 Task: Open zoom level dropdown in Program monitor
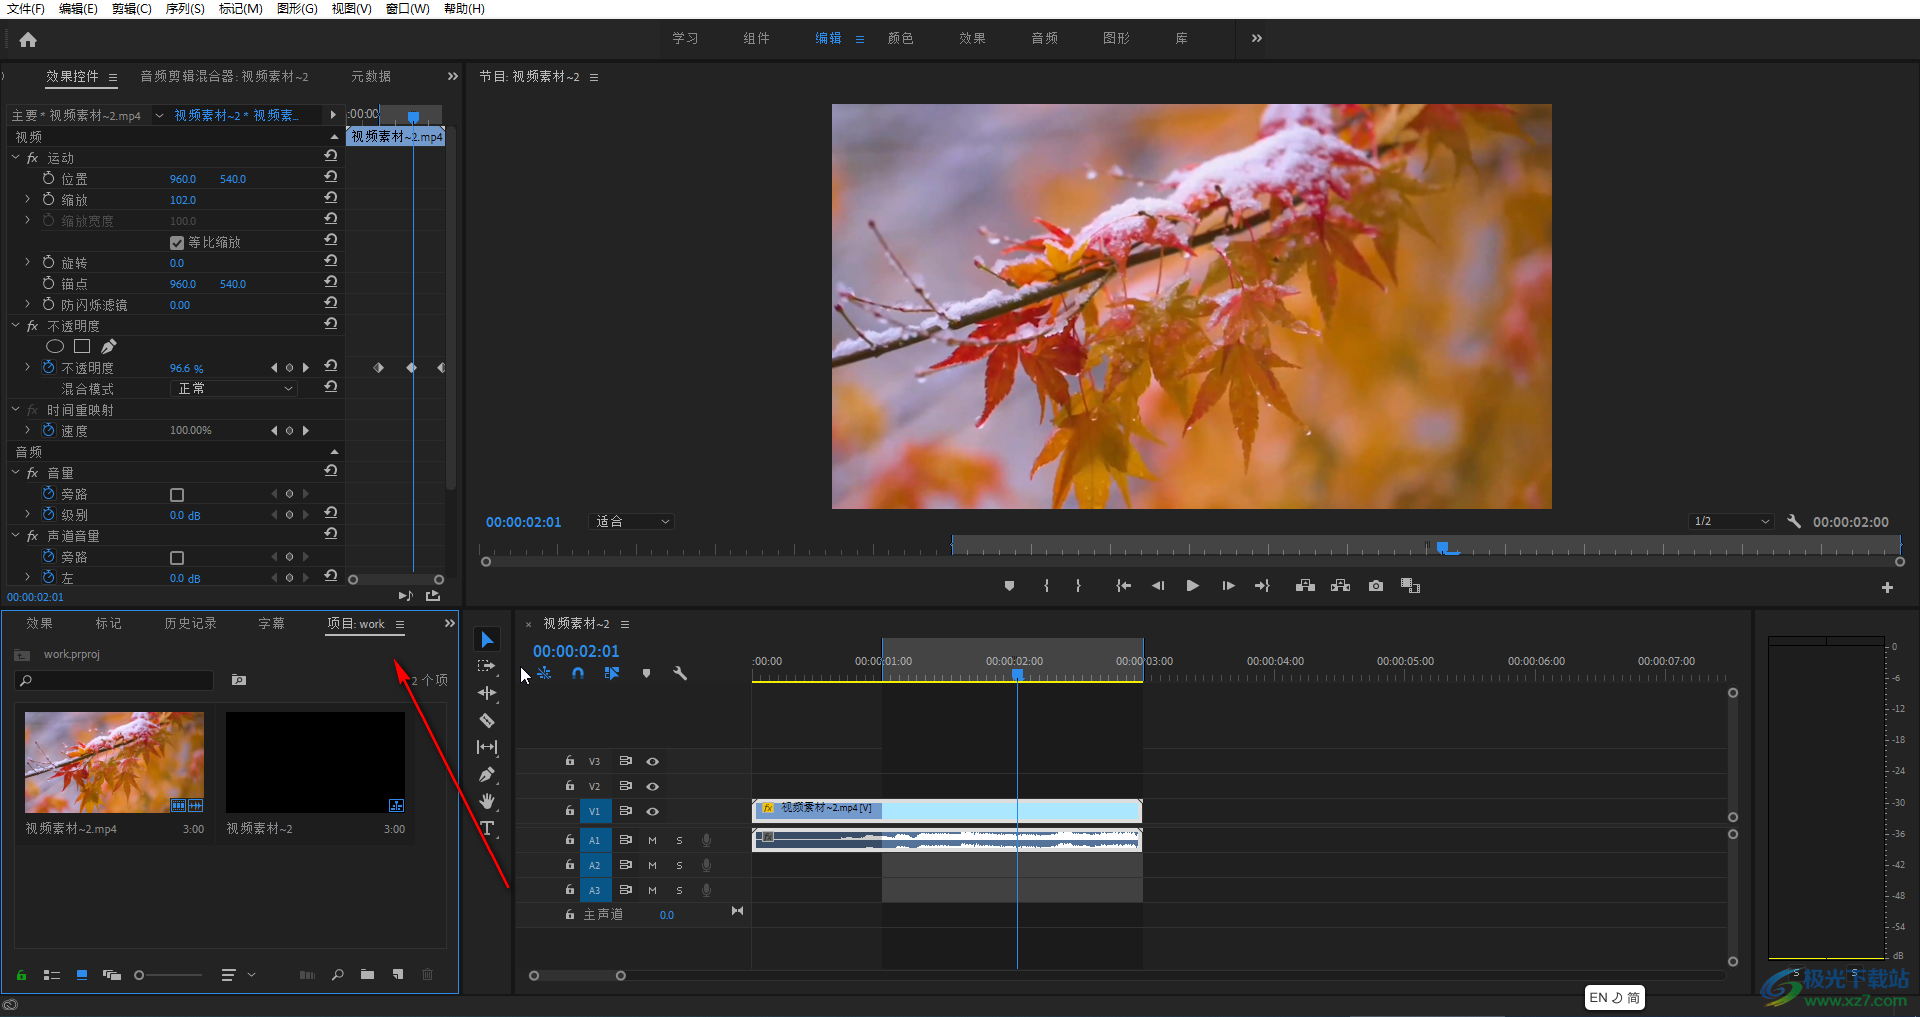[633, 522]
